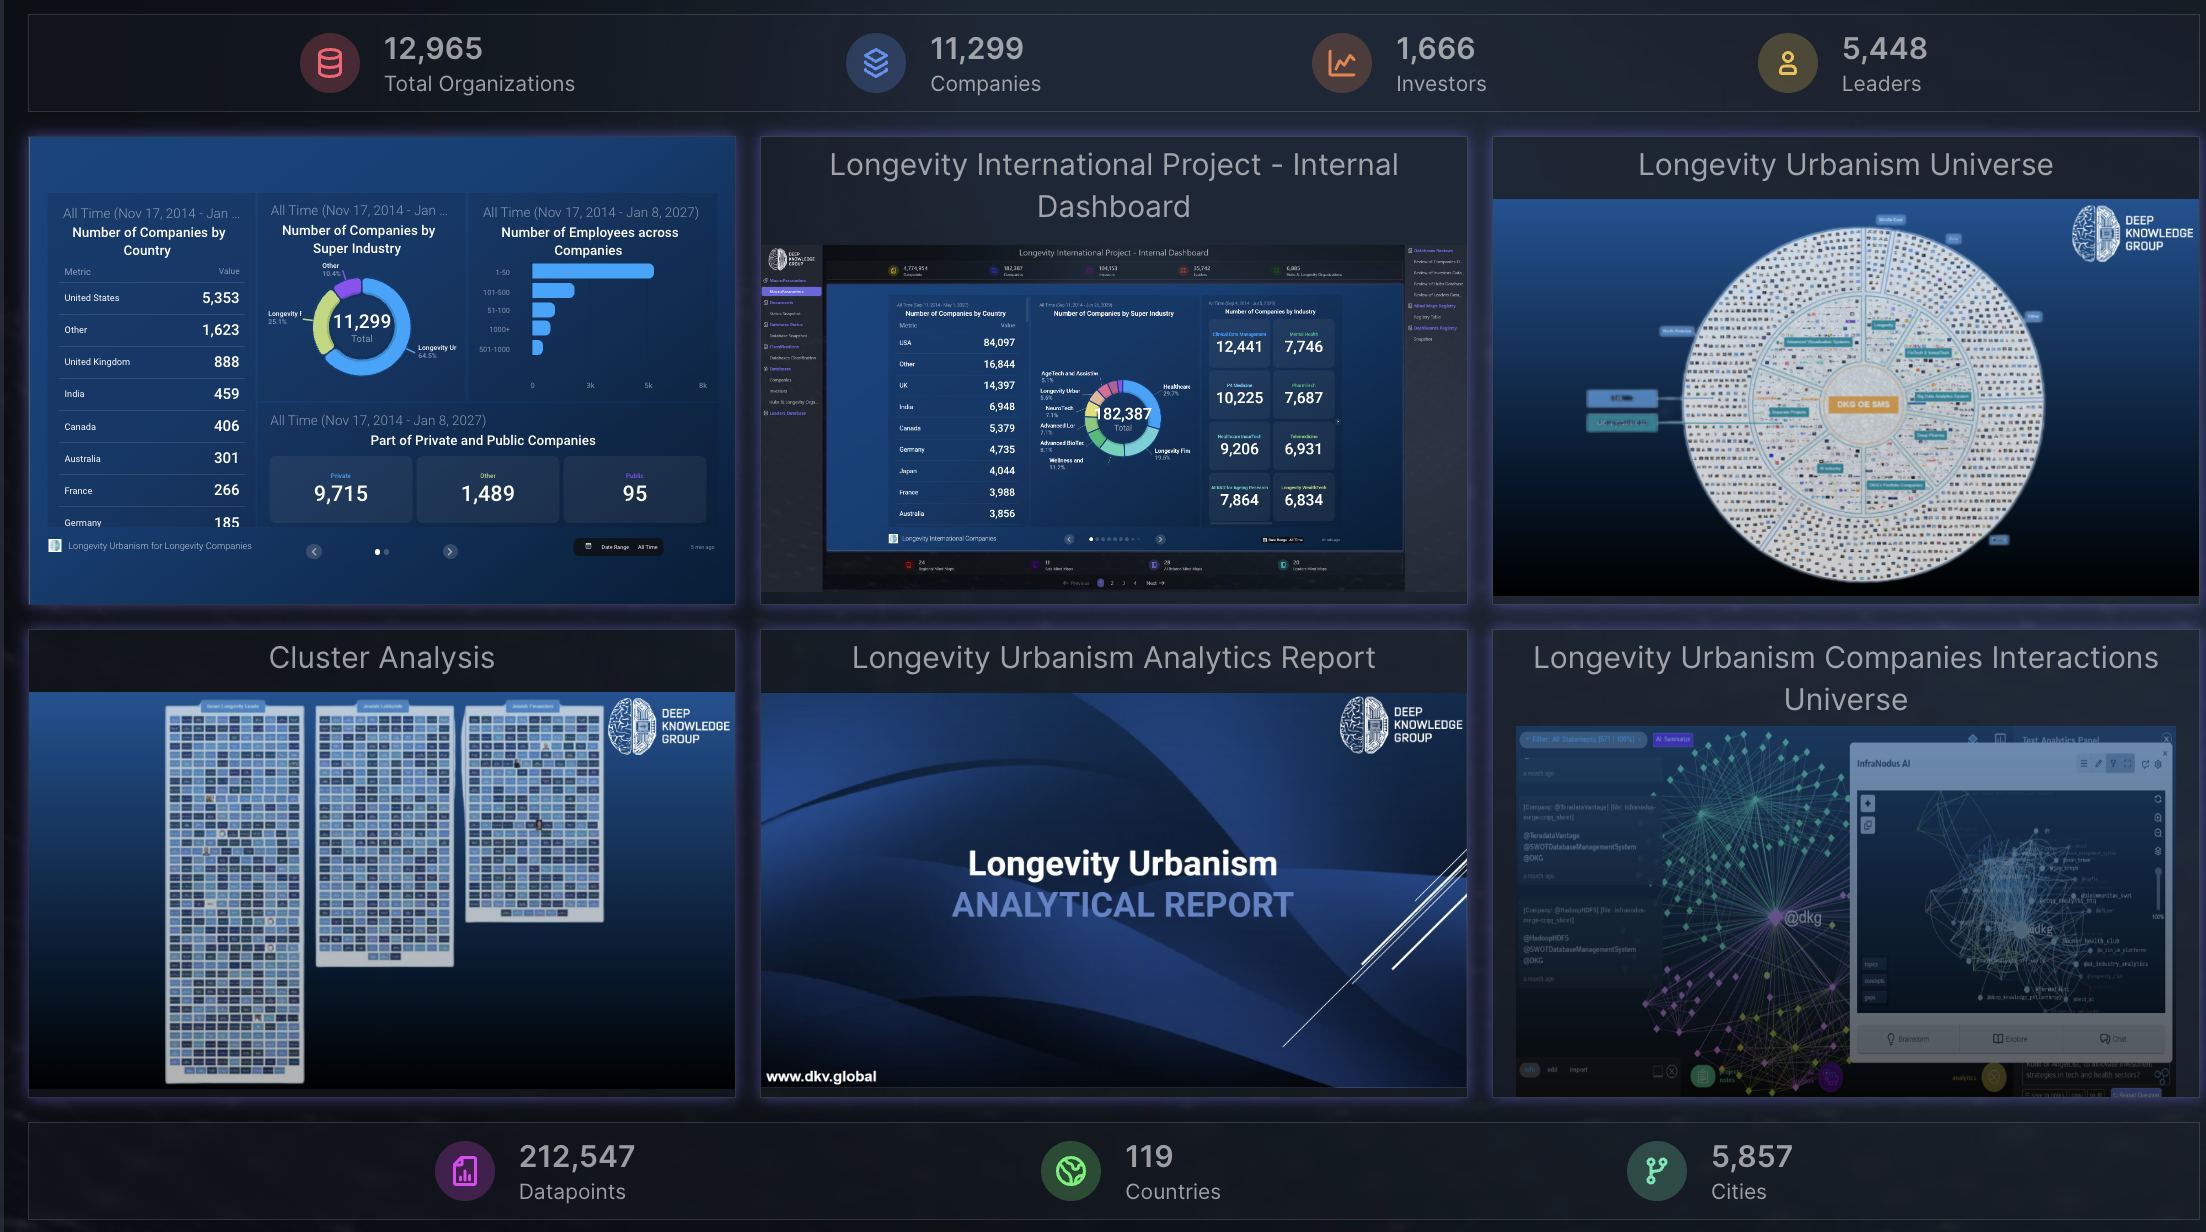Click the Countries globe icon
2206x1232 pixels.
1071,1171
